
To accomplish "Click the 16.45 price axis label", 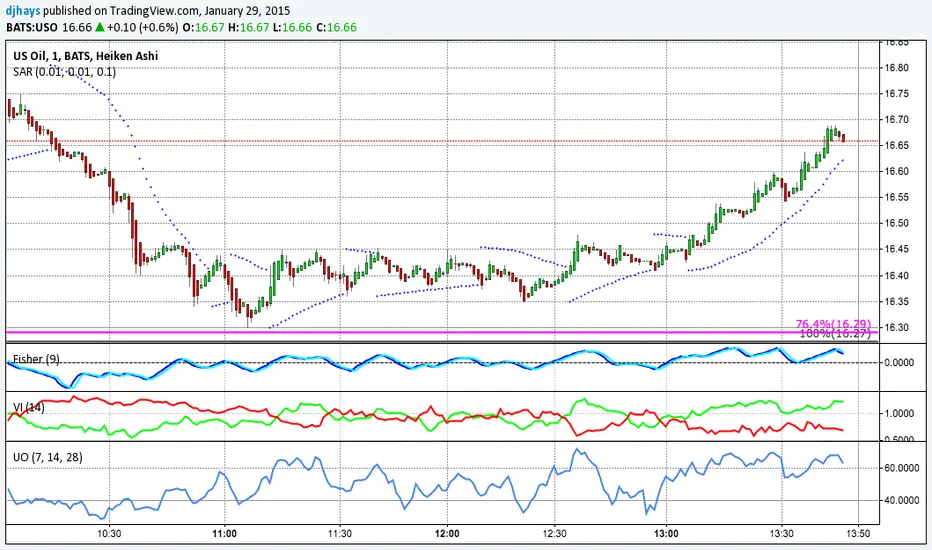I will (x=896, y=249).
